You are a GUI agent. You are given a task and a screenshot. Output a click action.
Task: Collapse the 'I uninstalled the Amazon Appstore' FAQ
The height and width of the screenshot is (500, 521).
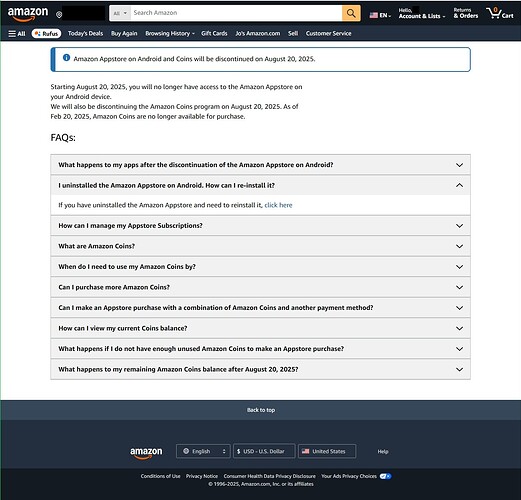point(260,185)
